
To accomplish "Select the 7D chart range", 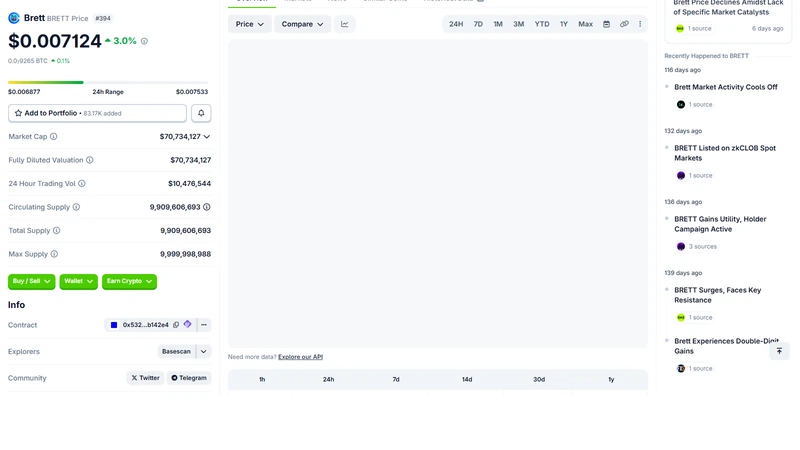I will 478,24.
